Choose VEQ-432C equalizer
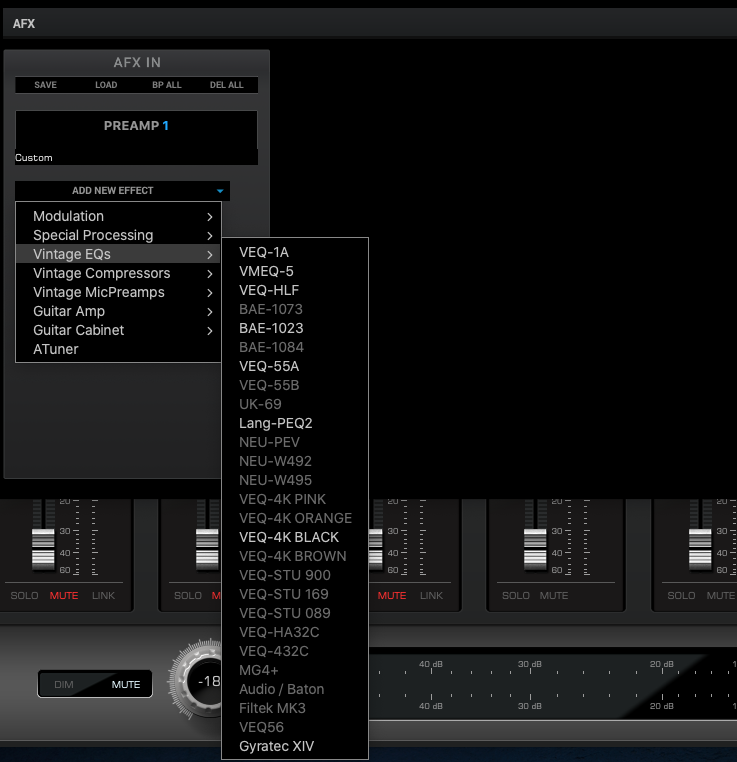 click(295, 650)
